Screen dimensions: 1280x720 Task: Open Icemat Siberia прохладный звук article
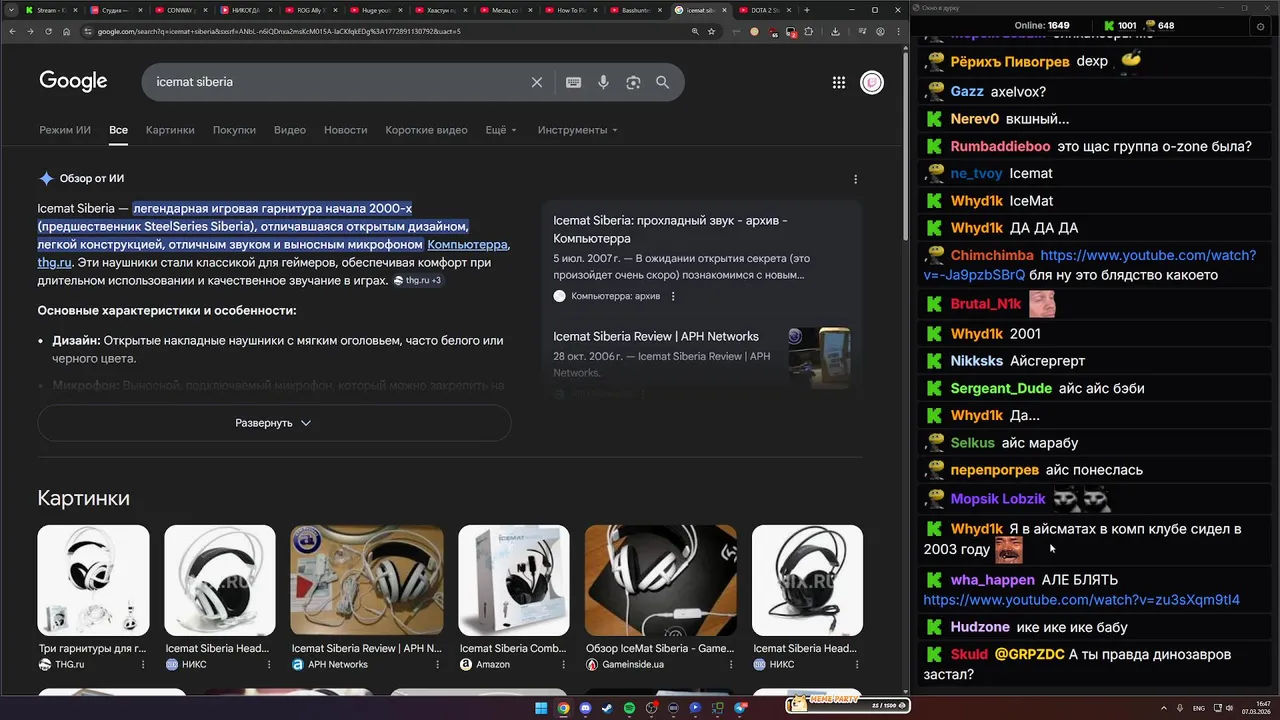tap(670, 229)
